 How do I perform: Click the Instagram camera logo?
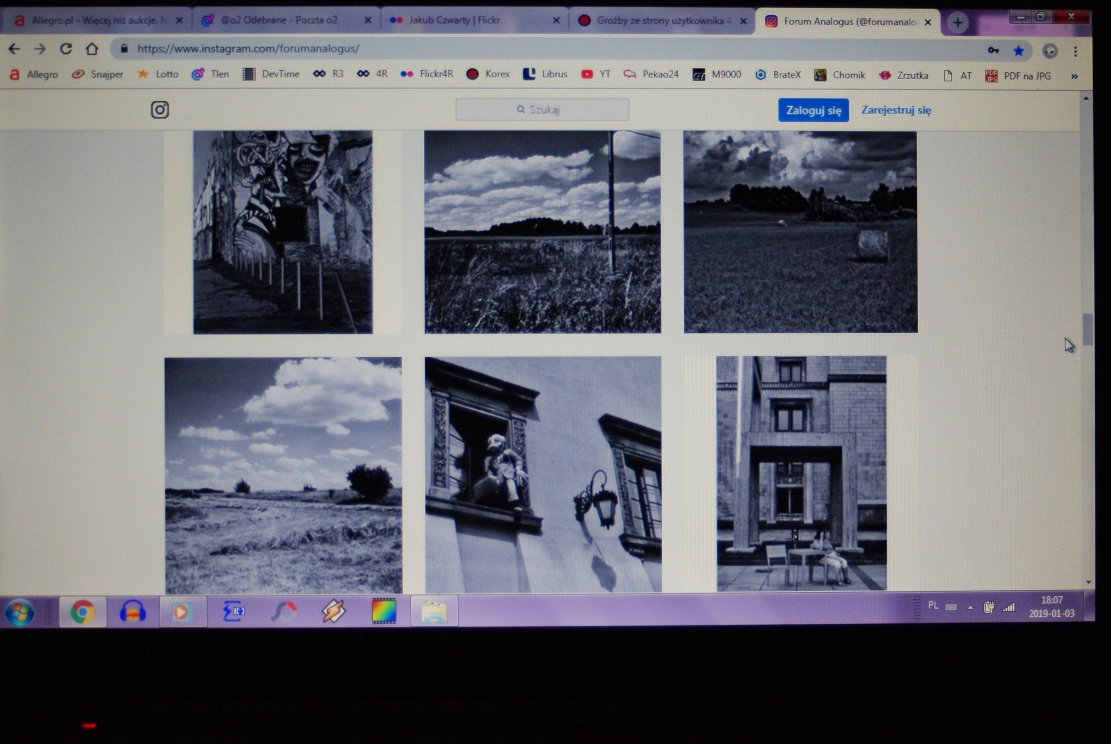coord(160,110)
